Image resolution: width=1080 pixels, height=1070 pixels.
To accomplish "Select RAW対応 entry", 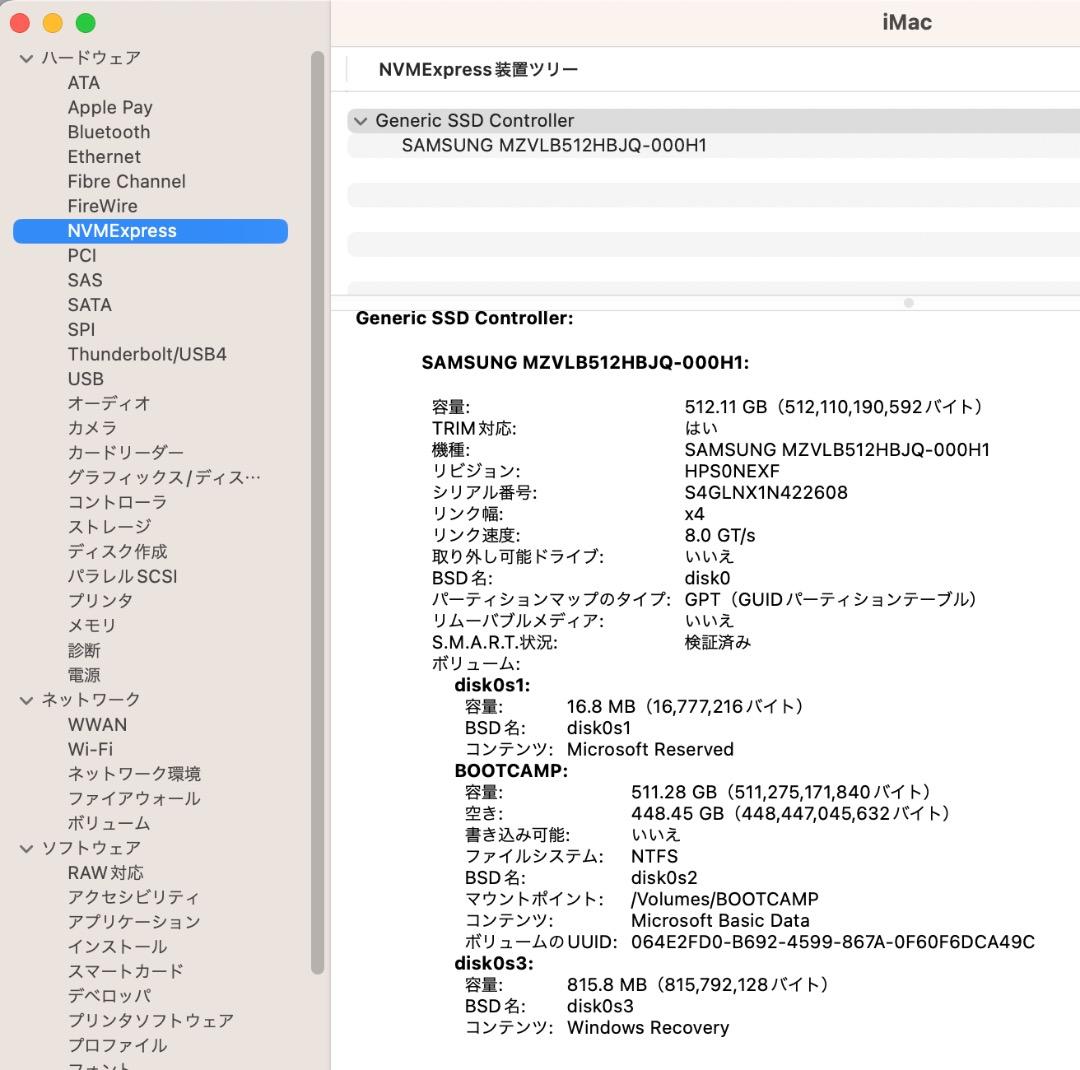I will [105, 874].
